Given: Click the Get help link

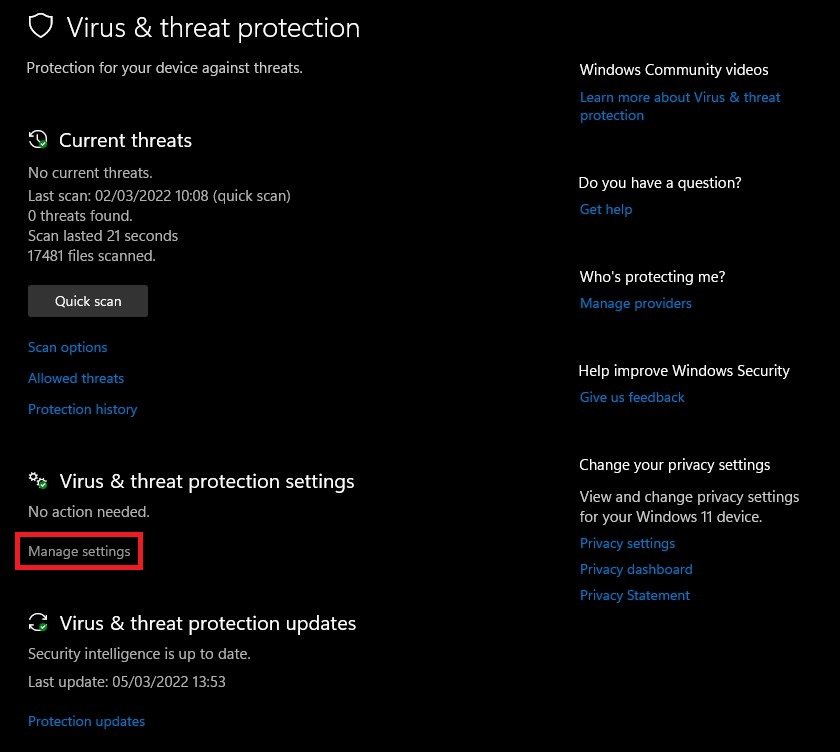Looking at the screenshot, I should pyautogui.click(x=606, y=209).
